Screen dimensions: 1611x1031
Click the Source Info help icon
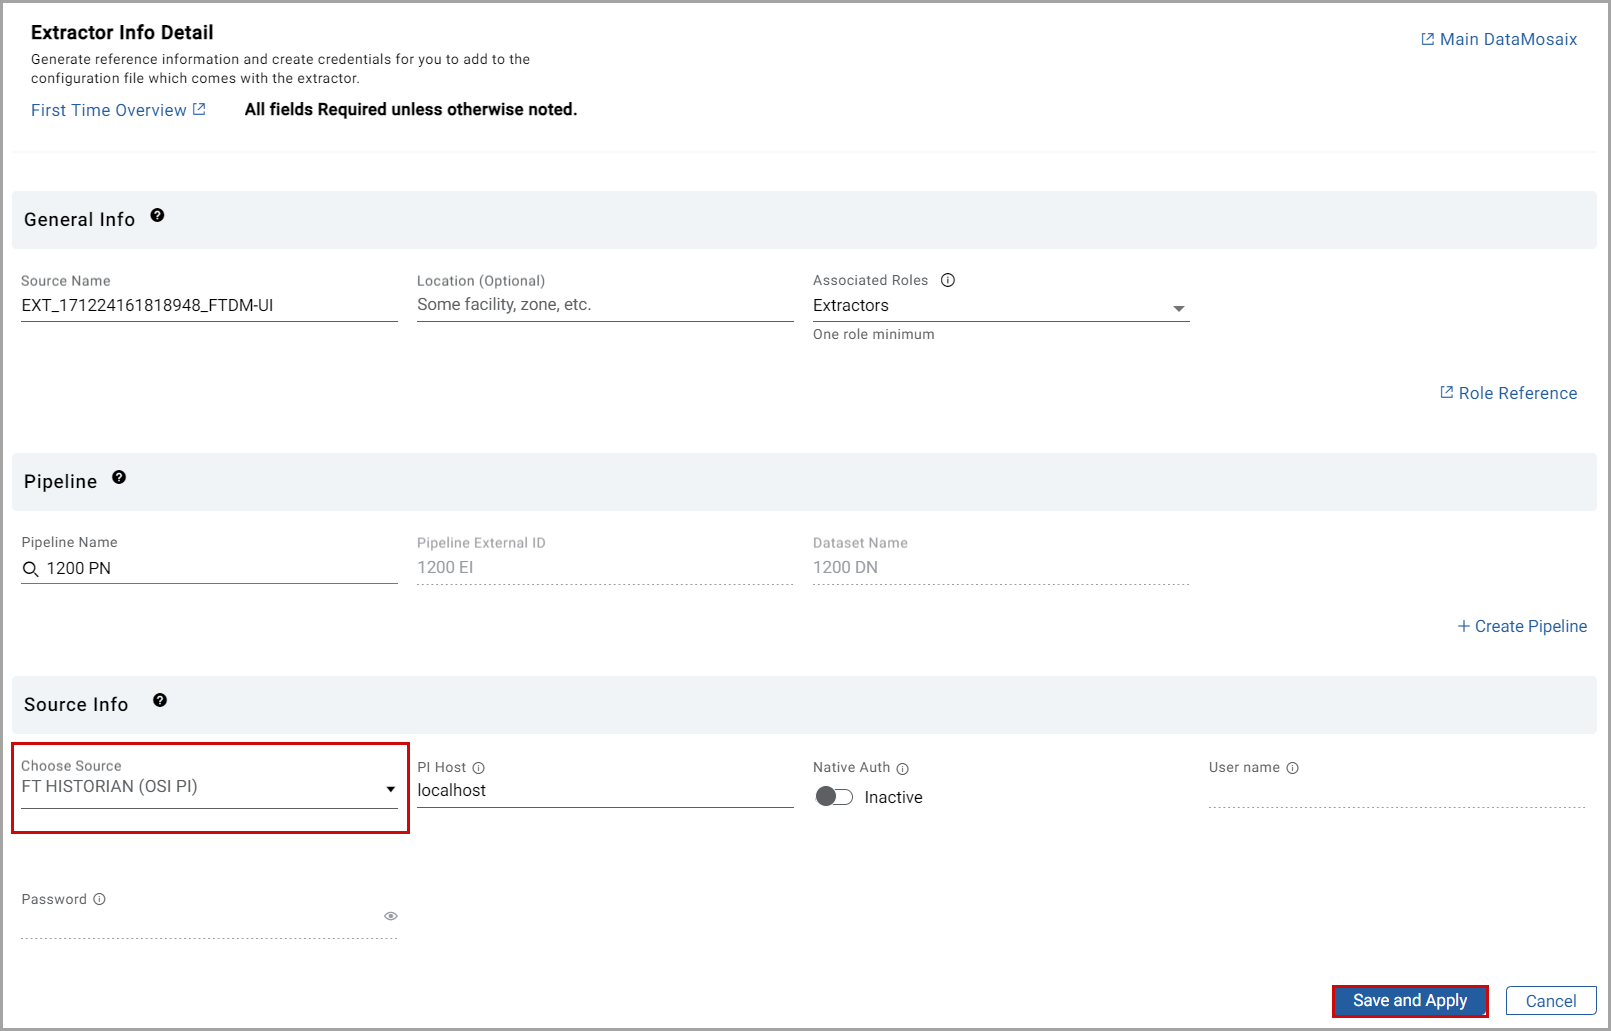click(160, 701)
